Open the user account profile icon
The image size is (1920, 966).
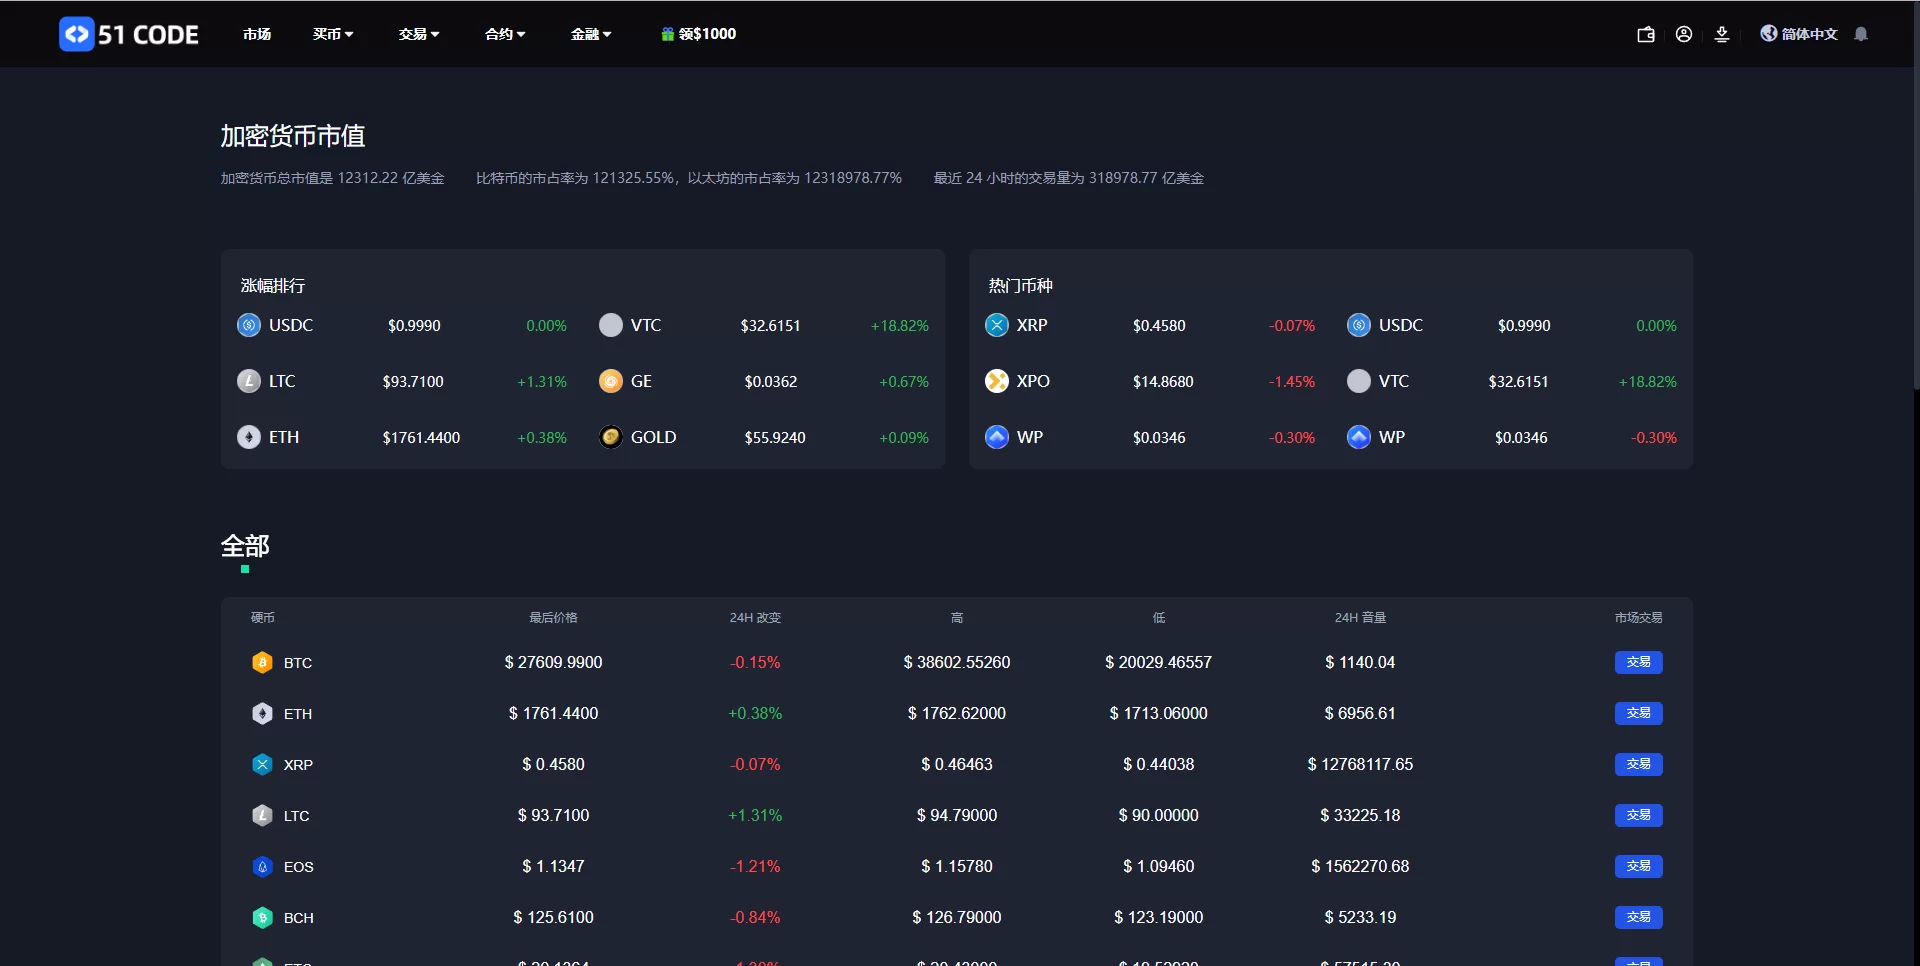tap(1684, 34)
